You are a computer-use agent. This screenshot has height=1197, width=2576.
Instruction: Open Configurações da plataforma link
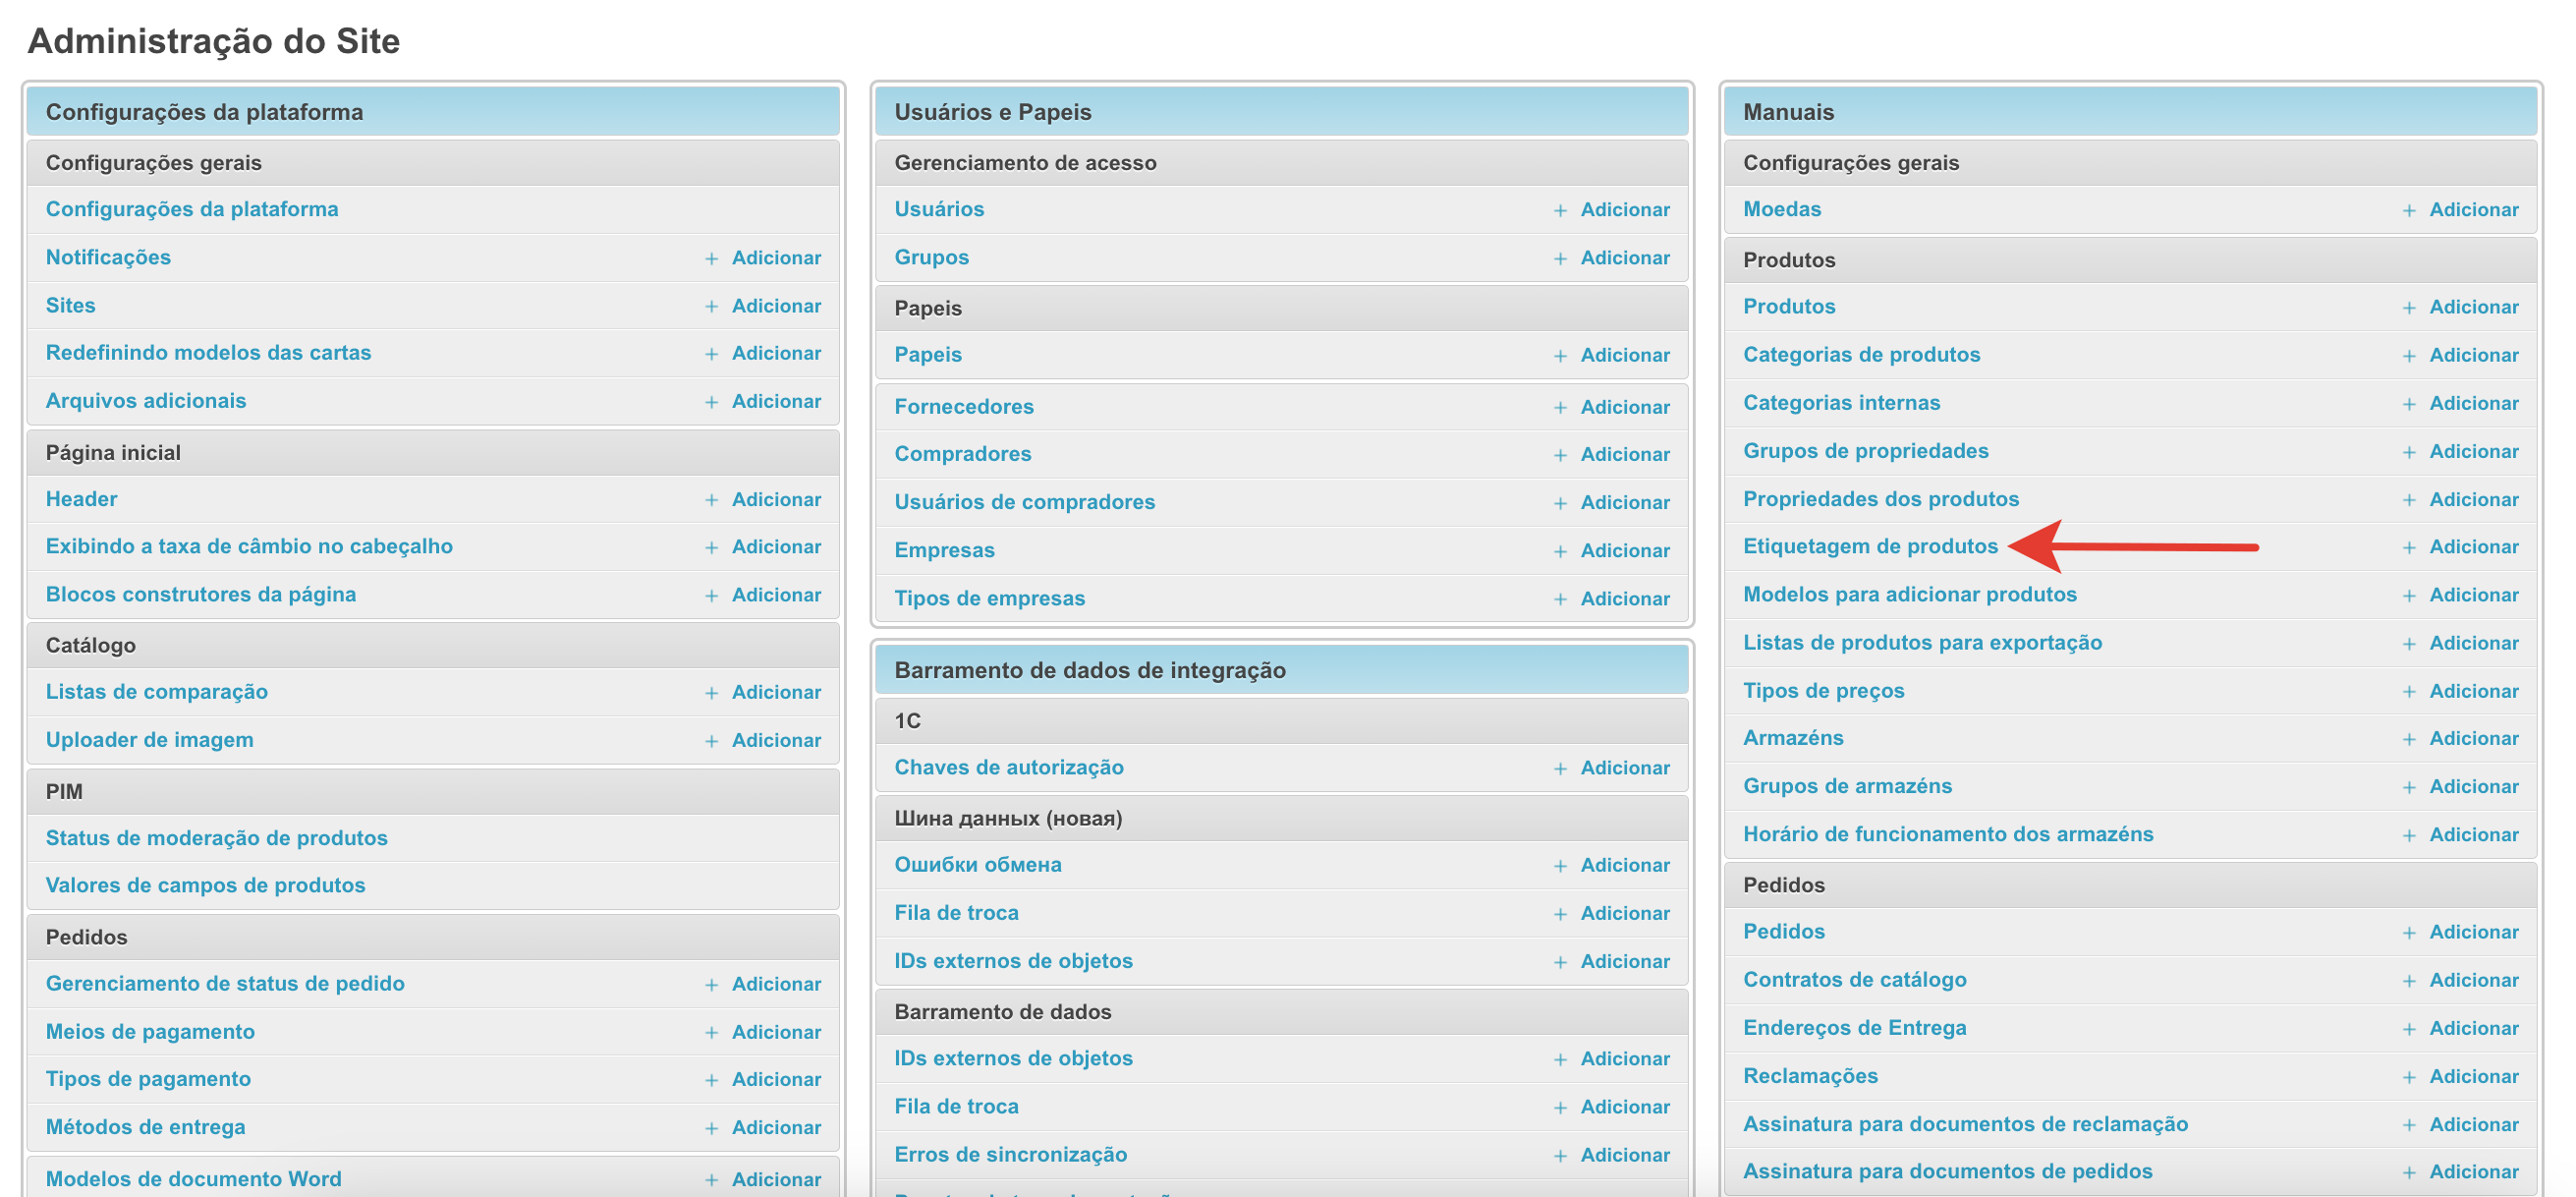click(x=192, y=209)
